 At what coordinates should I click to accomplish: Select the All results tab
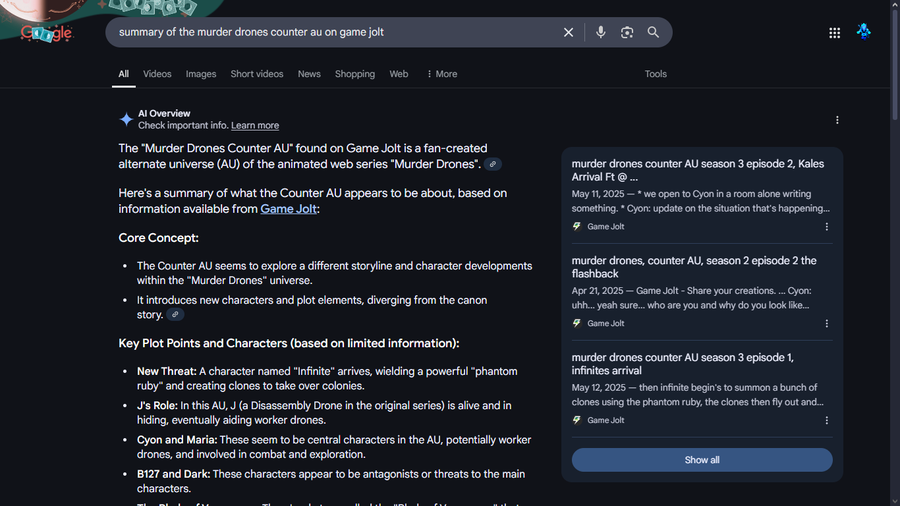[123, 74]
